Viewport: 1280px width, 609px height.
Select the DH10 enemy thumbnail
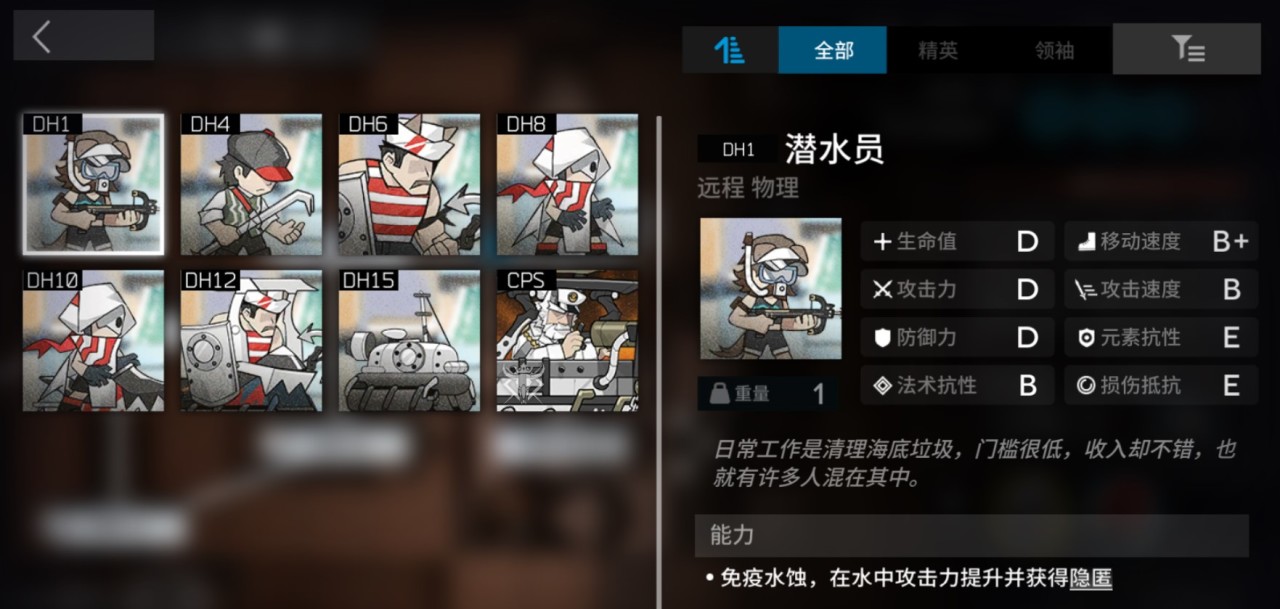coord(93,340)
